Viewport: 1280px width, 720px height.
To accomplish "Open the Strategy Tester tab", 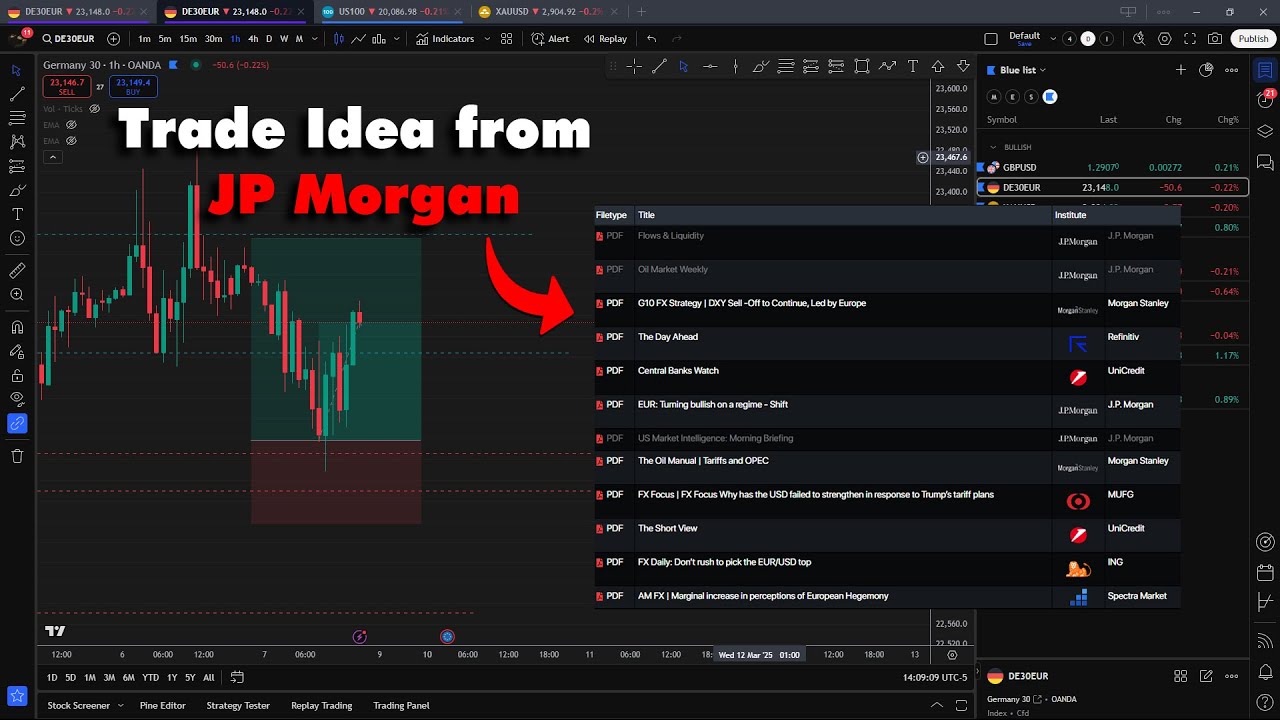I will tap(238, 705).
